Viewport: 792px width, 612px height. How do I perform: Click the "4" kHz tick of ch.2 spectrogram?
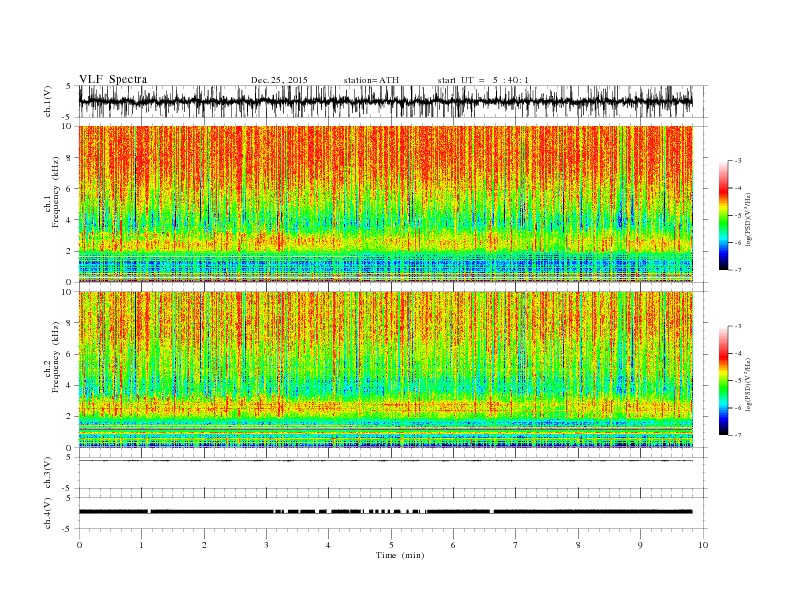pyautogui.click(x=70, y=385)
